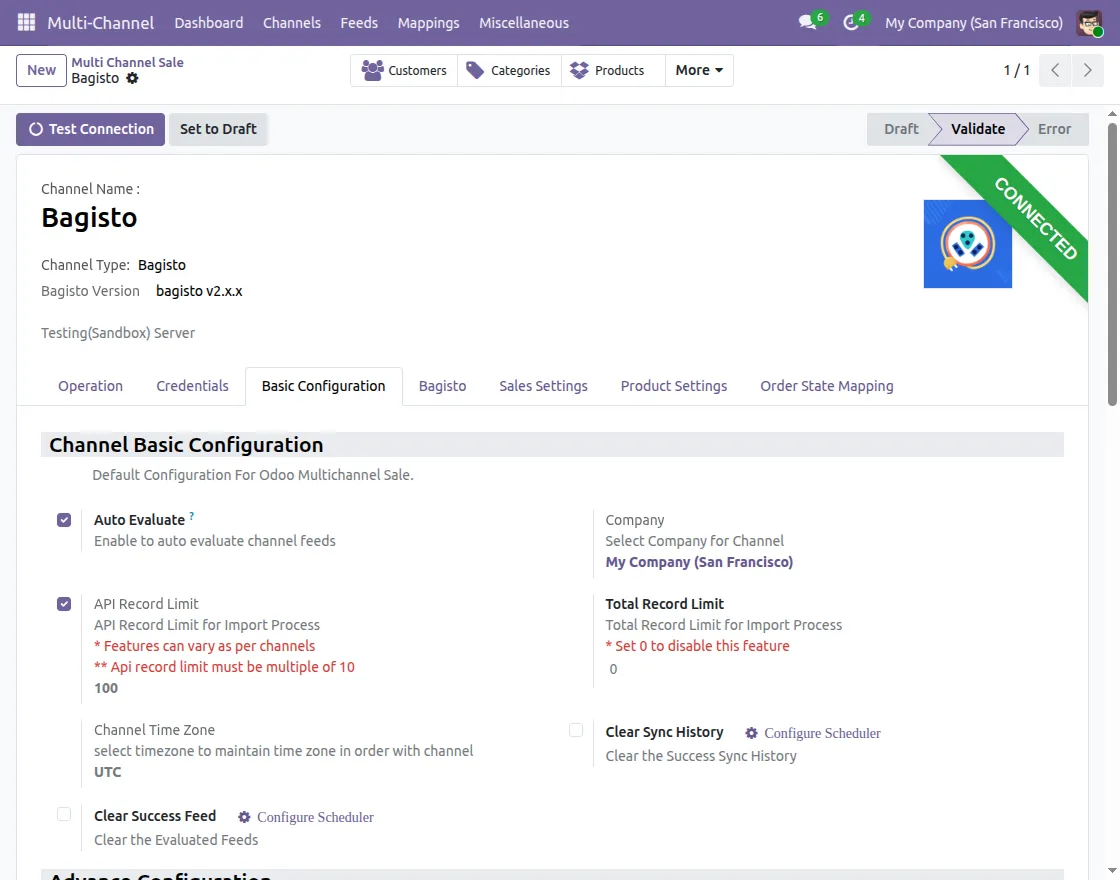Open the activities clock icon with badge 4
Image resolution: width=1120 pixels, height=880 pixels.
click(x=850, y=22)
